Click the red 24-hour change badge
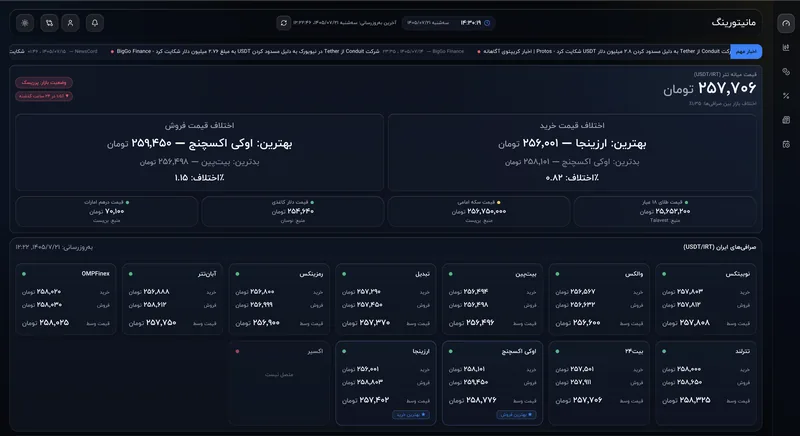The height and width of the screenshot is (436, 800). [44, 96]
